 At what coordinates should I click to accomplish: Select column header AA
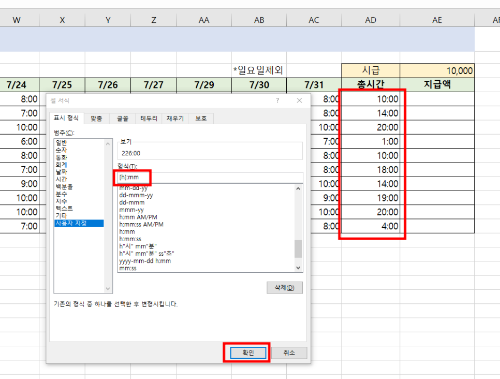coord(204,20)
